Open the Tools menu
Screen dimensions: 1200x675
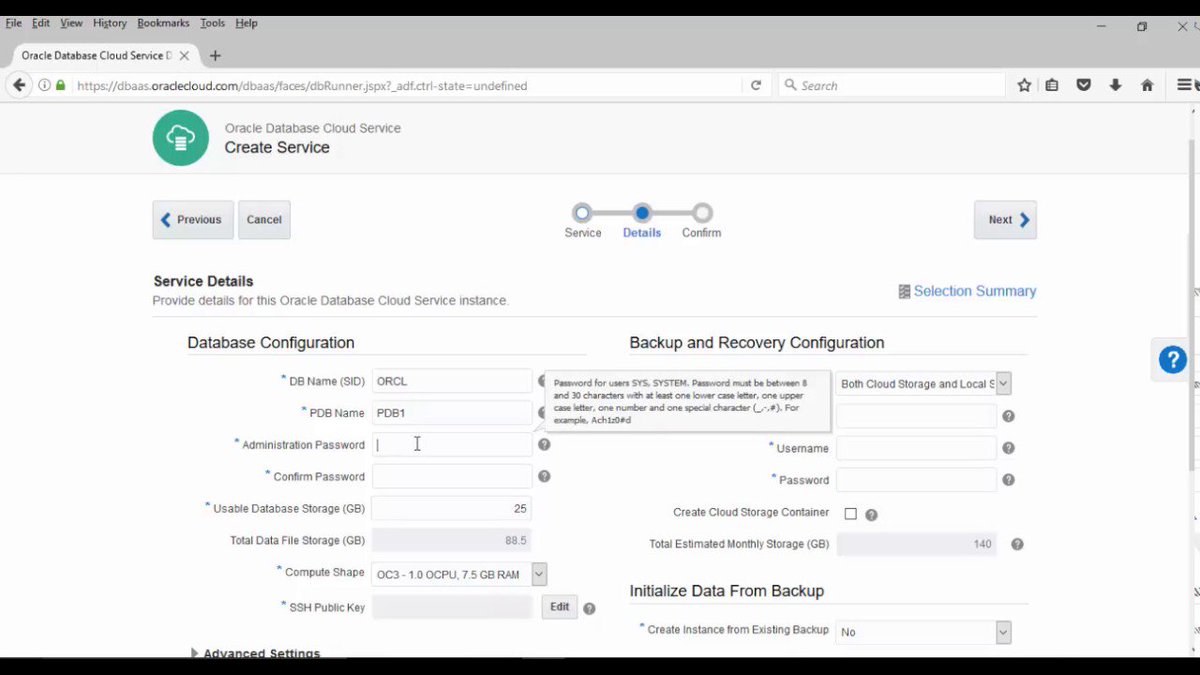(x=212, y=23)
